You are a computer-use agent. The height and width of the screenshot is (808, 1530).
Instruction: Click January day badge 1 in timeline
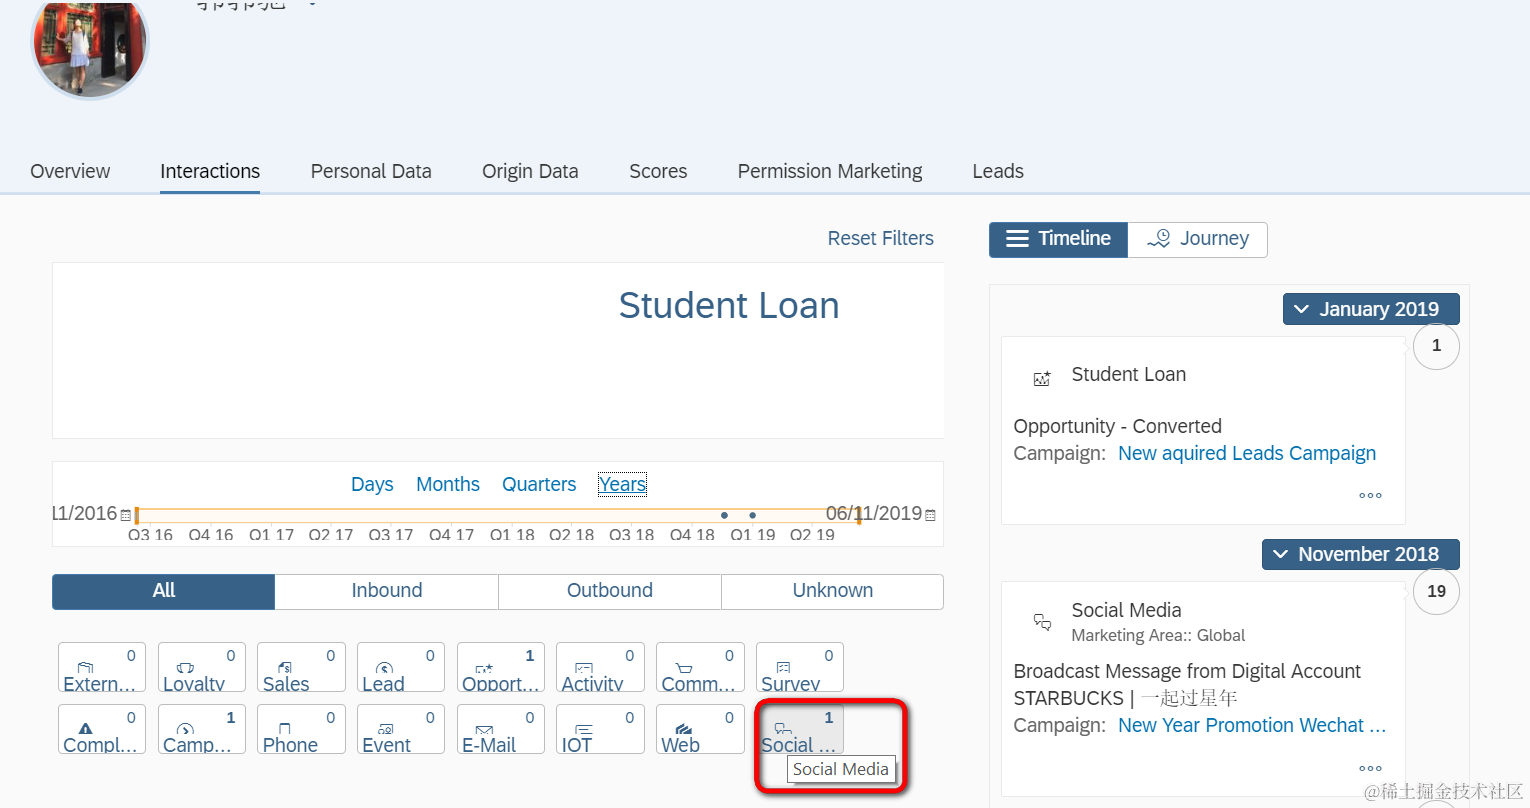(x=1436, y=346)
